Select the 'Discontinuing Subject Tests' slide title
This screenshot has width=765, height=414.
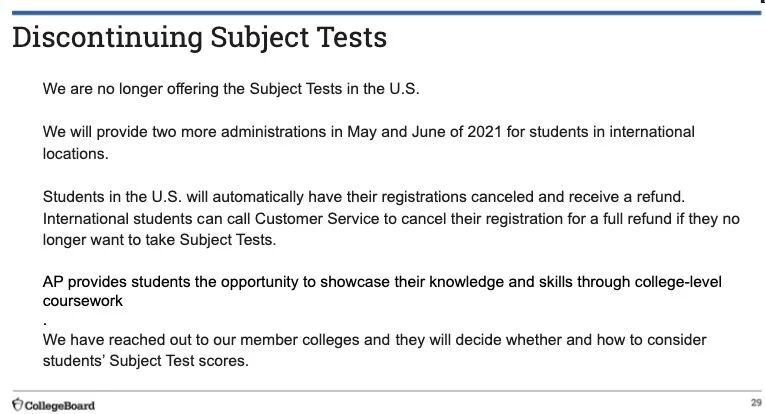199,38
